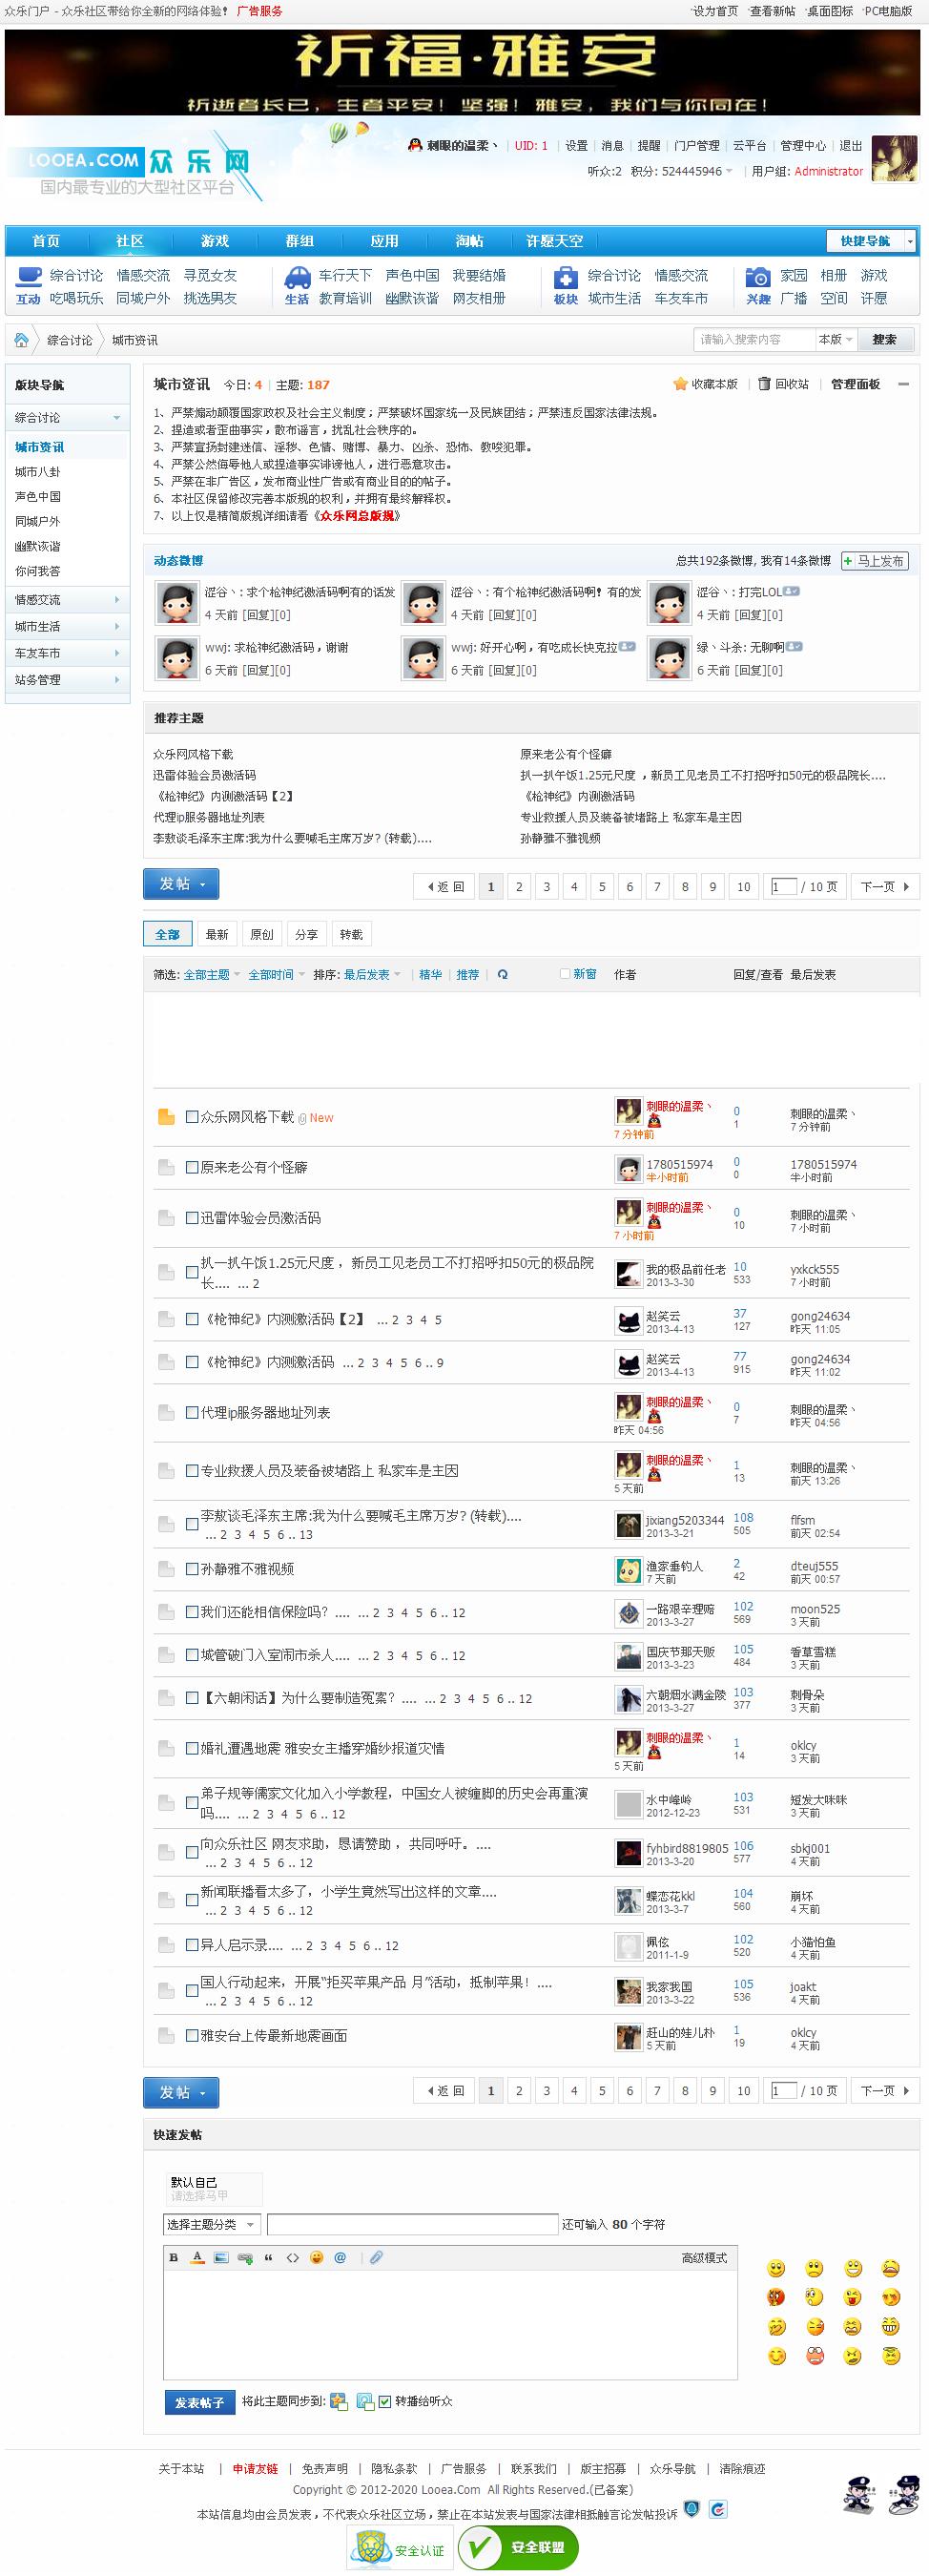Viewport: 929px width, 2576px height.
Task: Uncheck the 转播给听众 checkbox
Action: coord(385,2401)
